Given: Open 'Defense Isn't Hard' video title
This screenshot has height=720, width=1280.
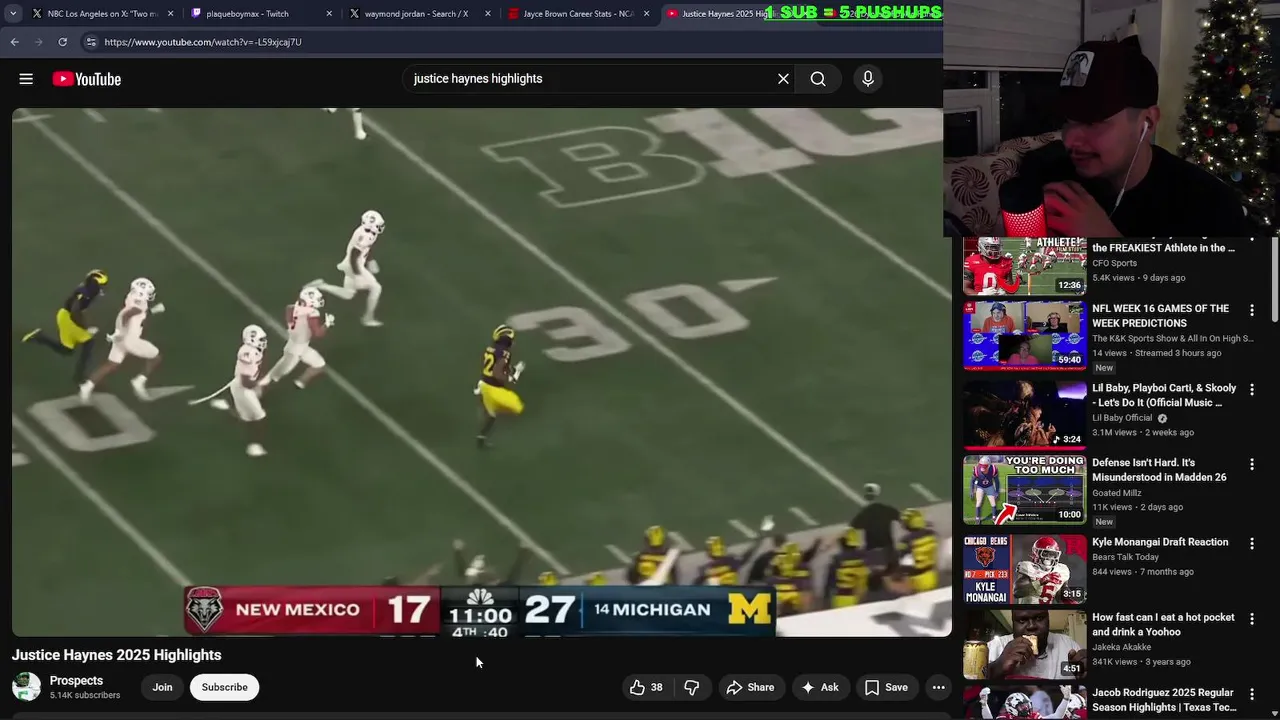Looking at the screenshot, I should [1159, 470].
